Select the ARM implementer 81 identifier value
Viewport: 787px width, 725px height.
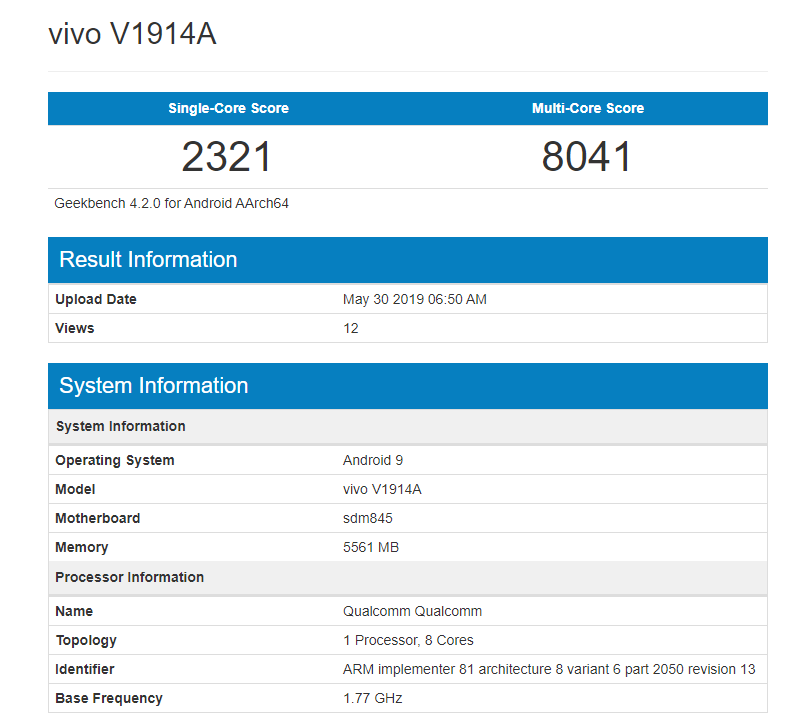click(x=549, y=670)
